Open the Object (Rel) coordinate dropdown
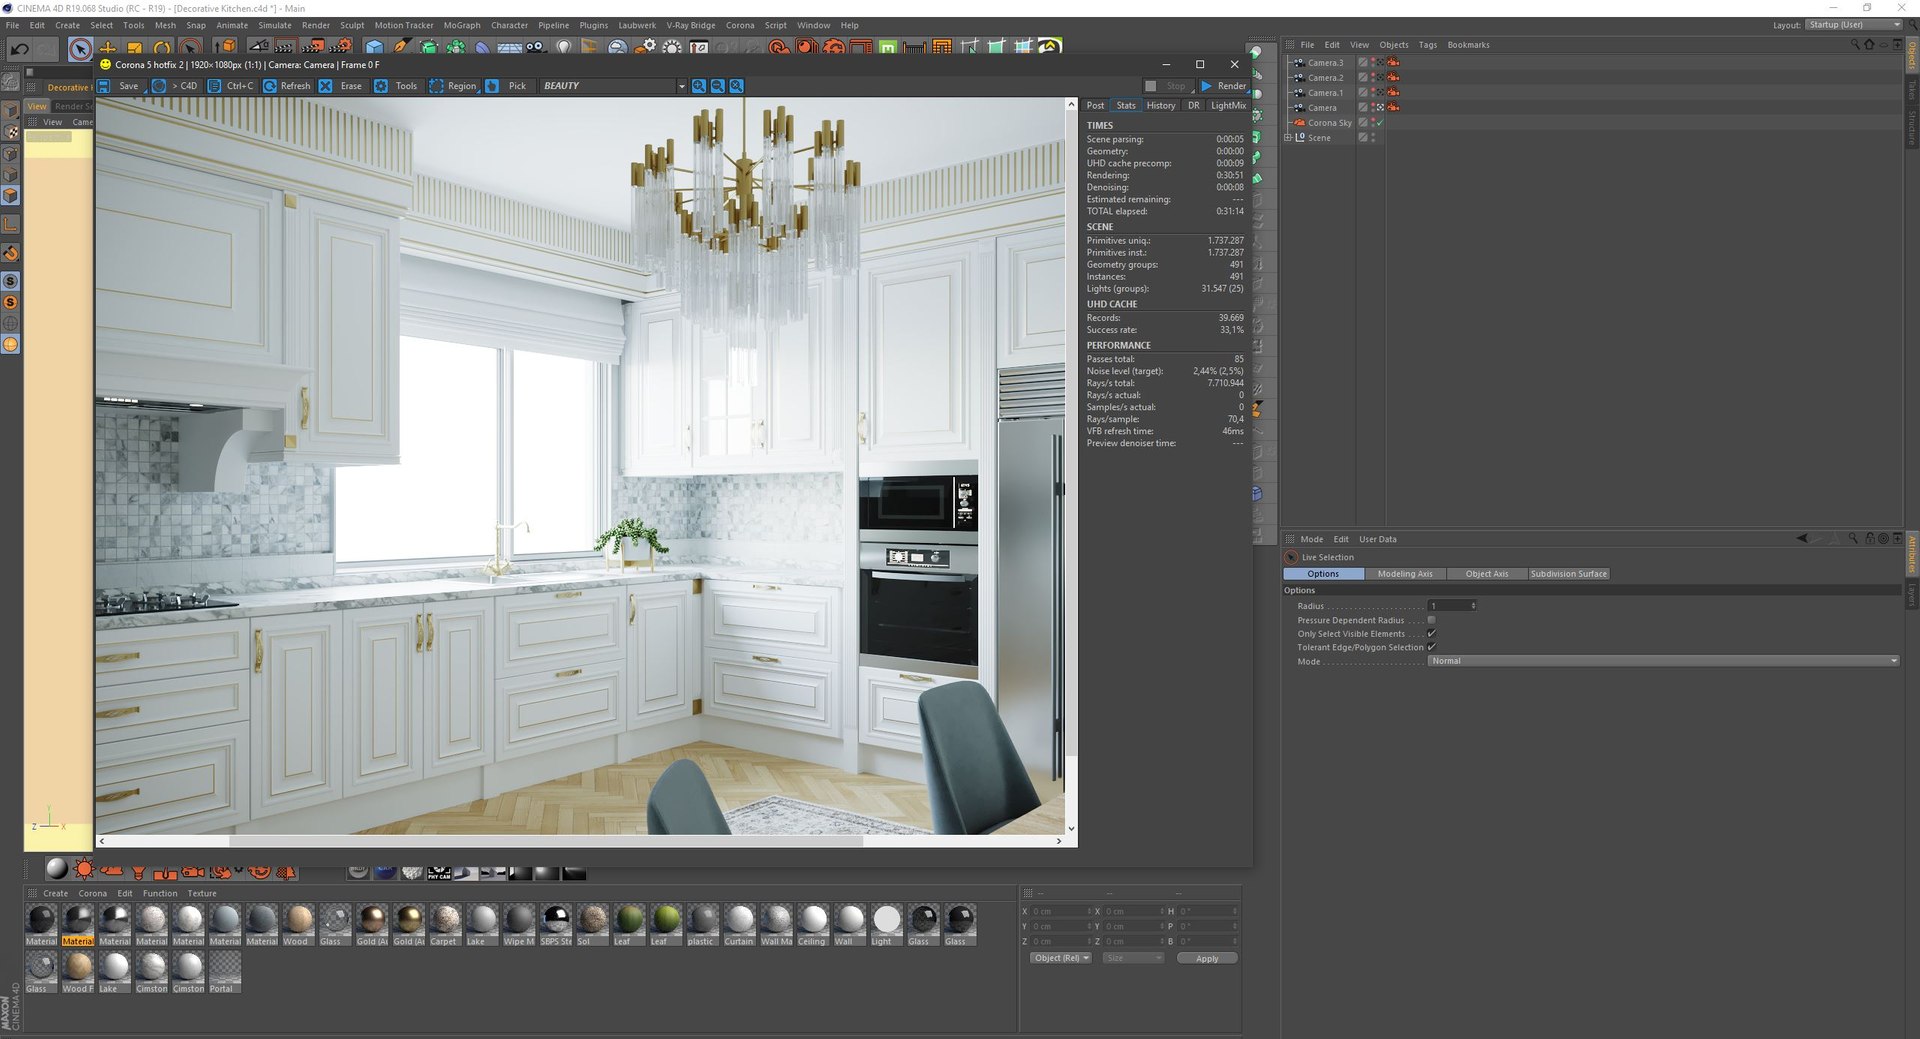The image size is (1920, 1039). tap(1061, 958)
